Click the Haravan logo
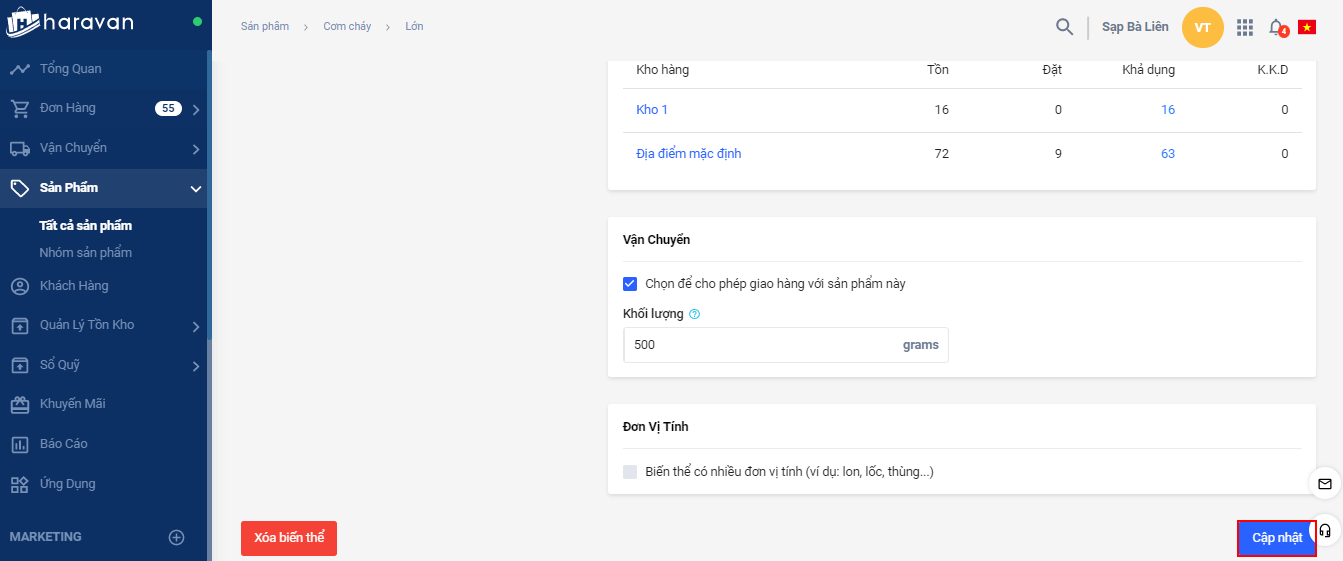Screen dimensions: 1343x561 coord(70,22)
